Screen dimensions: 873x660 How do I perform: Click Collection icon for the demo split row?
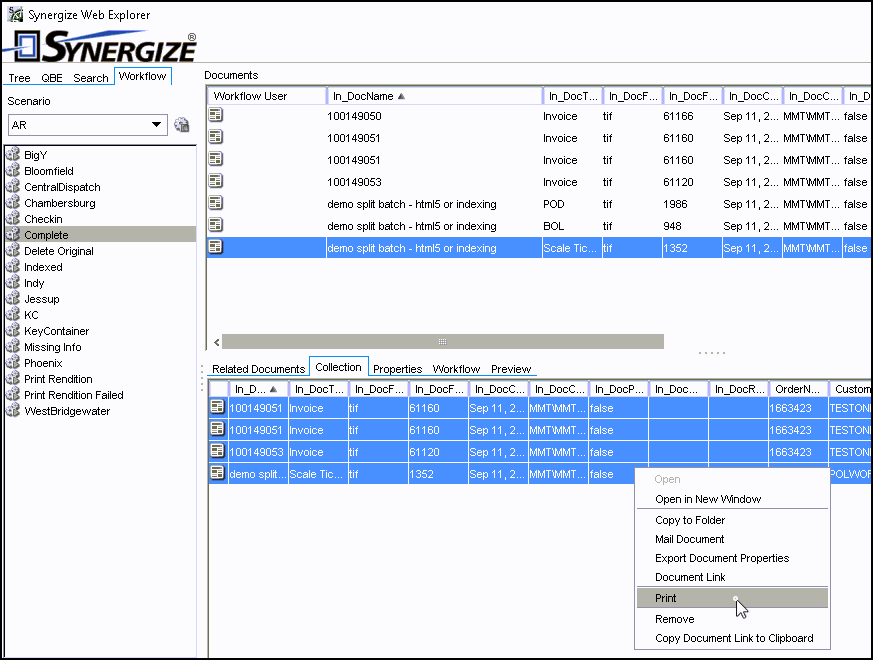(x=217, y=473)
